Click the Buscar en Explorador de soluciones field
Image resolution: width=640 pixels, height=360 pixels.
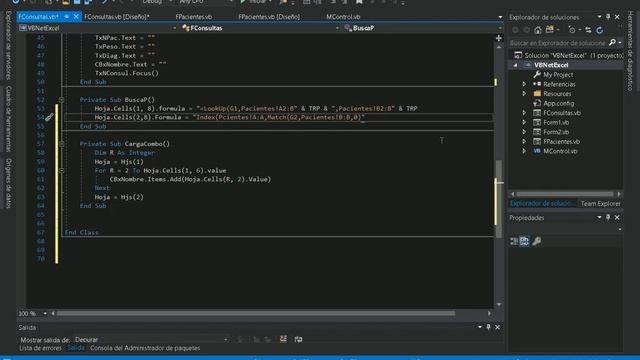click(558, 42)
